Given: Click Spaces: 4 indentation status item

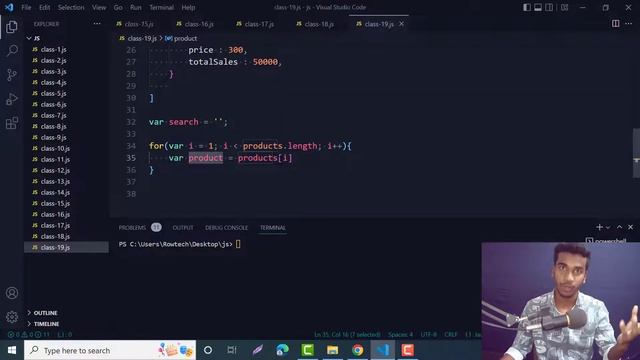Looking at the screenshot, I should tap(400, 334).
